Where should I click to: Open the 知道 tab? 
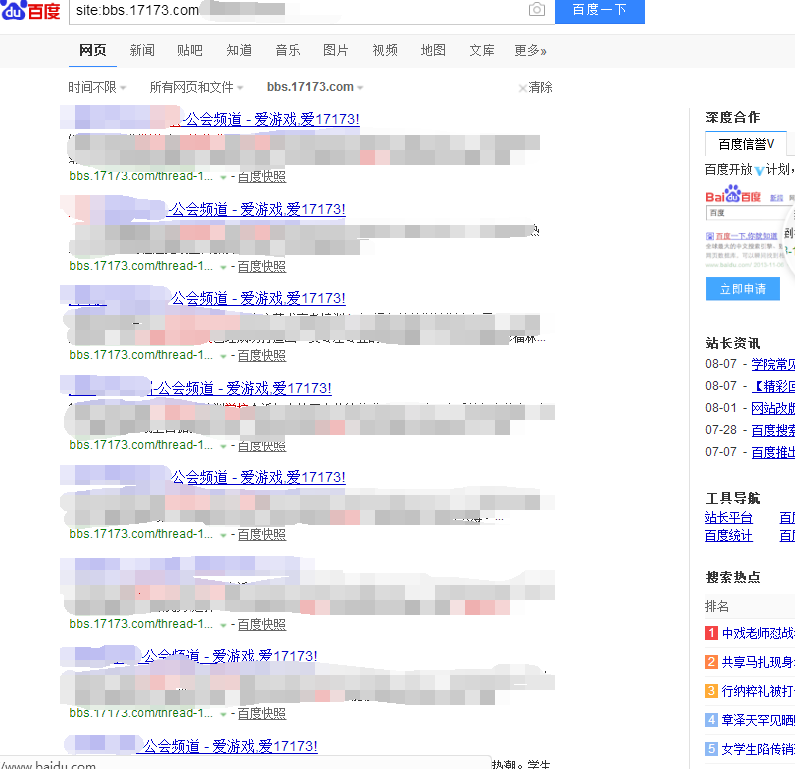239,50
